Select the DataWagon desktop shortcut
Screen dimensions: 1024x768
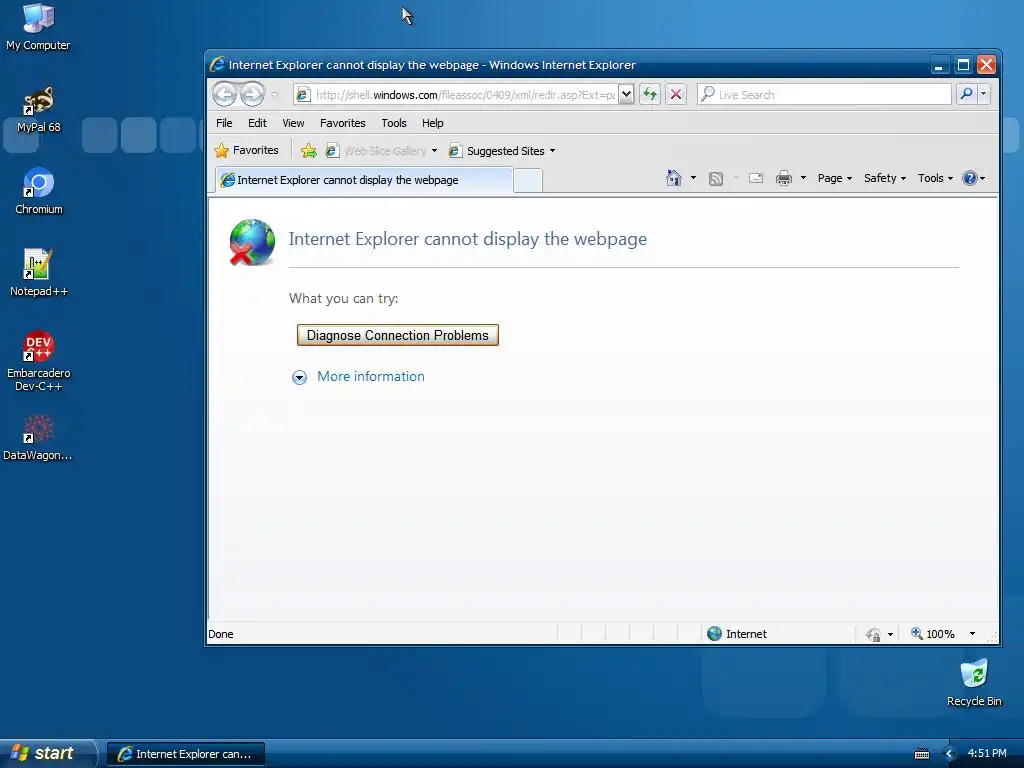39,438
